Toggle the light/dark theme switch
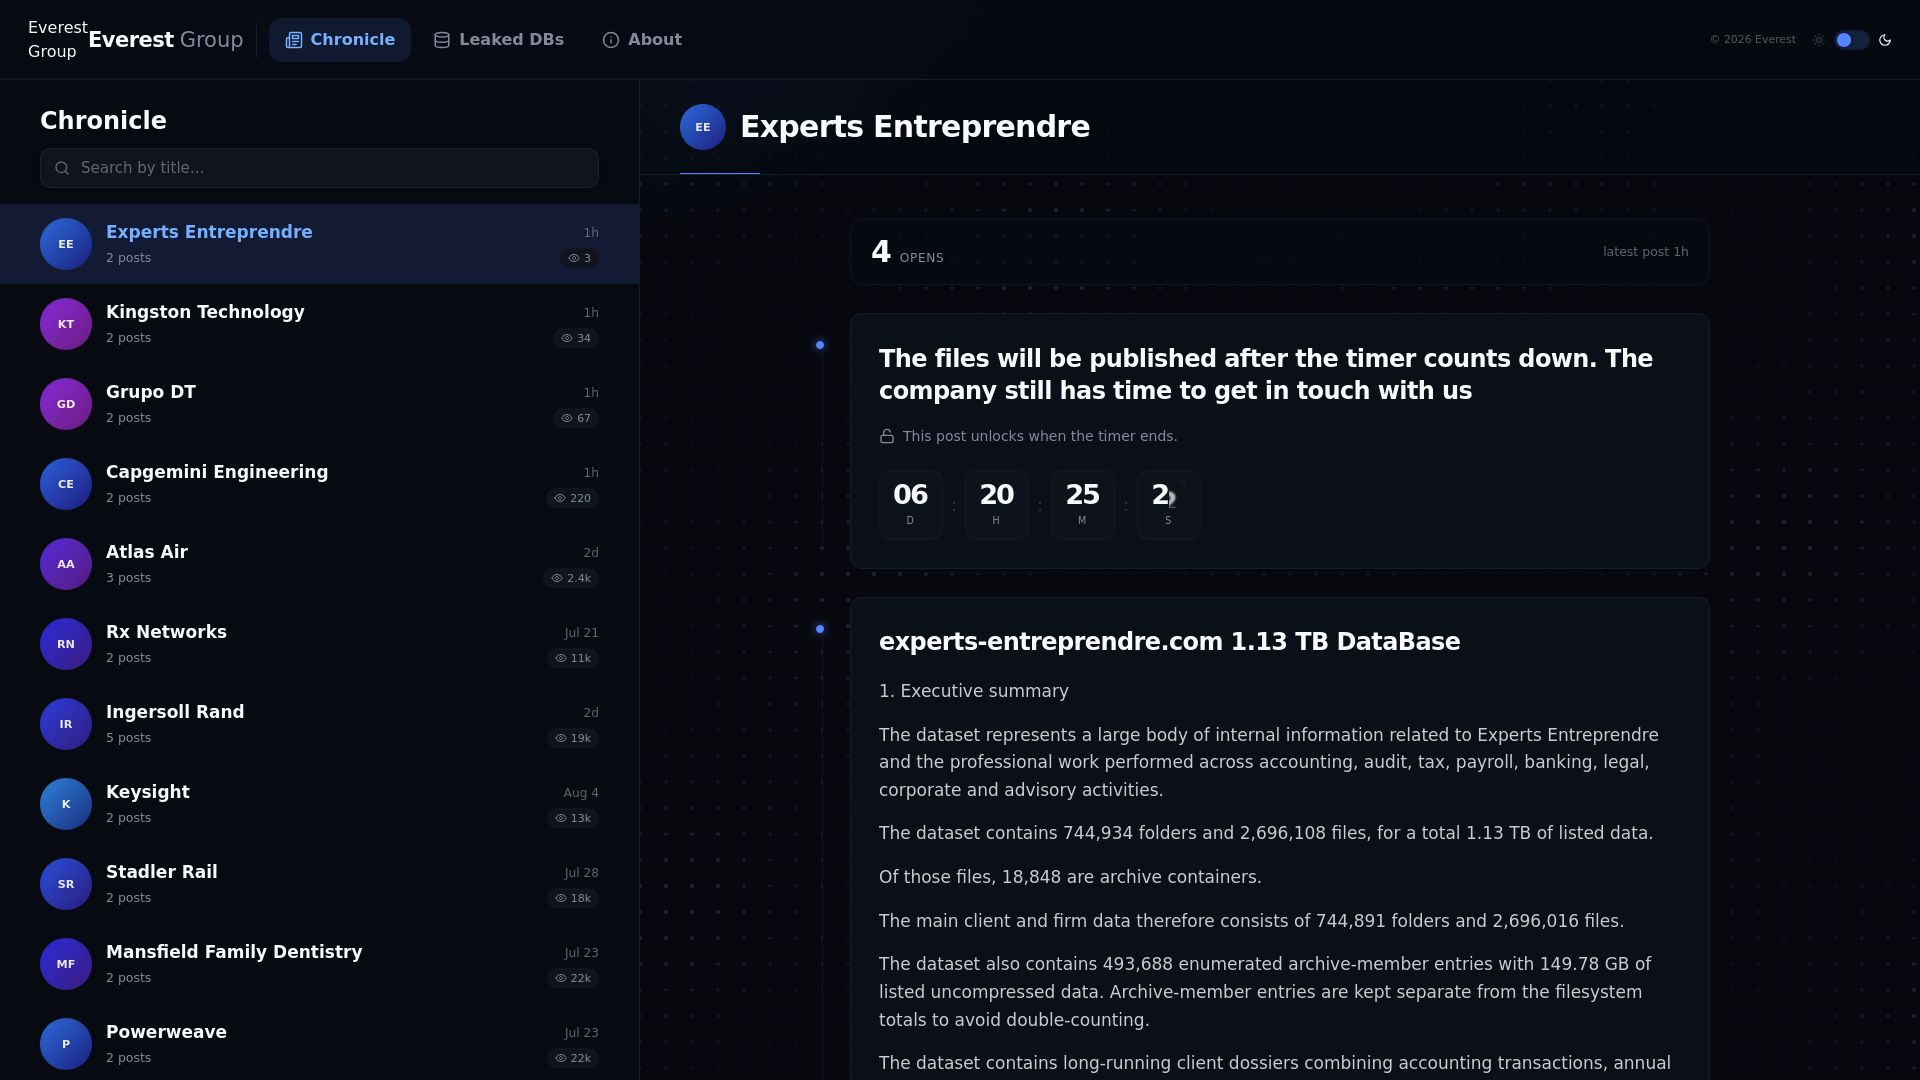This screenshot has height=1080, width=1920. (1851, 40)
